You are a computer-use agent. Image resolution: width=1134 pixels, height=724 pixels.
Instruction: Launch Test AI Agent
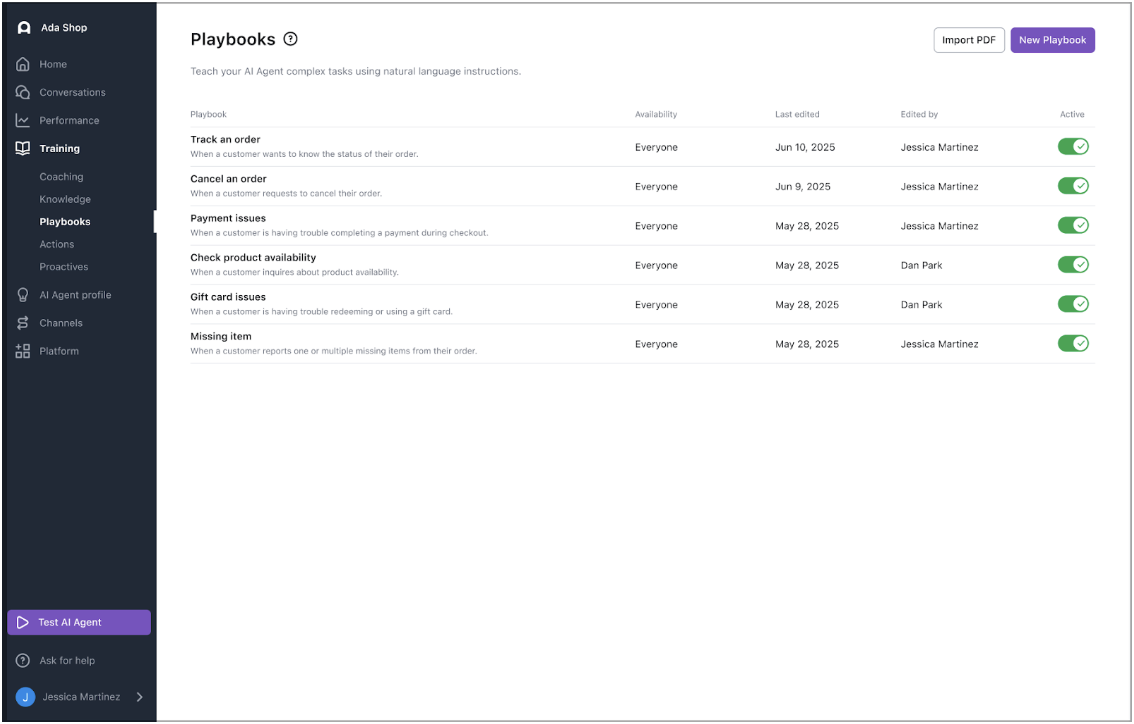tap(78, 622)
